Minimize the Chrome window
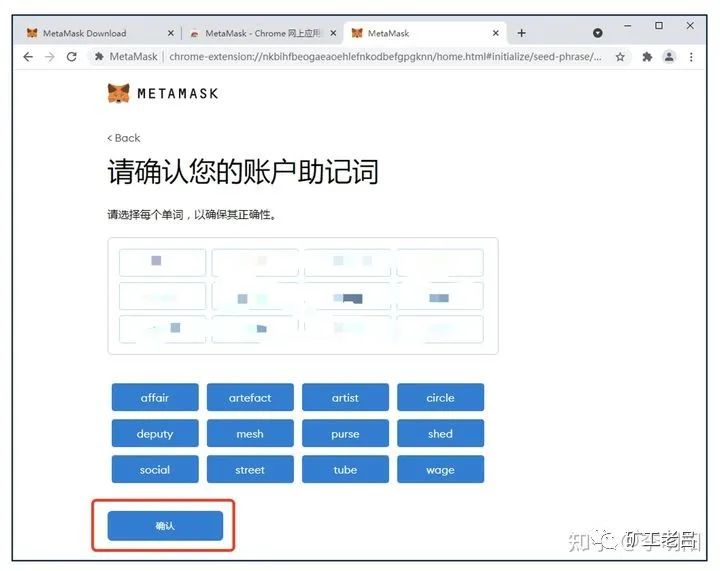Screen dimensions: 720x571 click(x=628, y=26)
